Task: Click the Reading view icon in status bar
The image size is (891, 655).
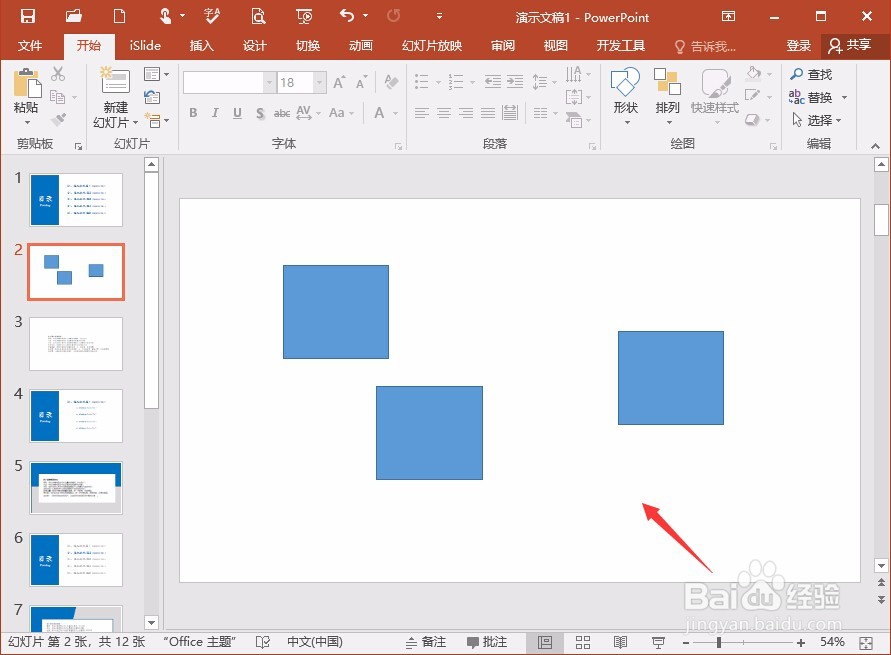Action: point(620,643)
